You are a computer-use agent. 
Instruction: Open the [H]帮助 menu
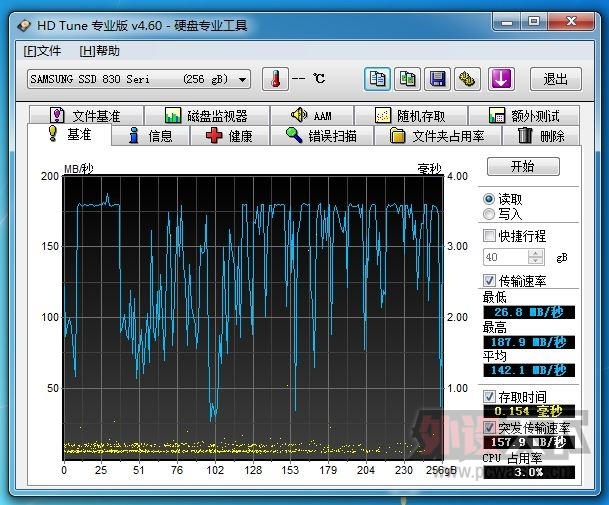(x=99, y=51)
